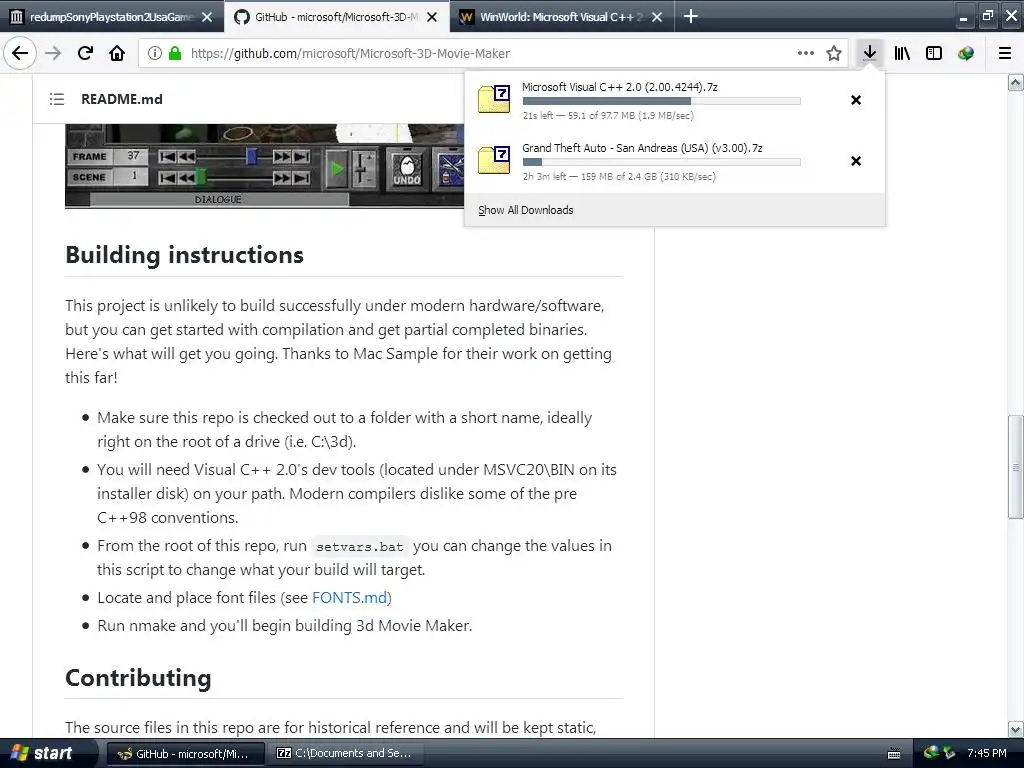Click the setvars.bat code text

[x=359, y=547]
